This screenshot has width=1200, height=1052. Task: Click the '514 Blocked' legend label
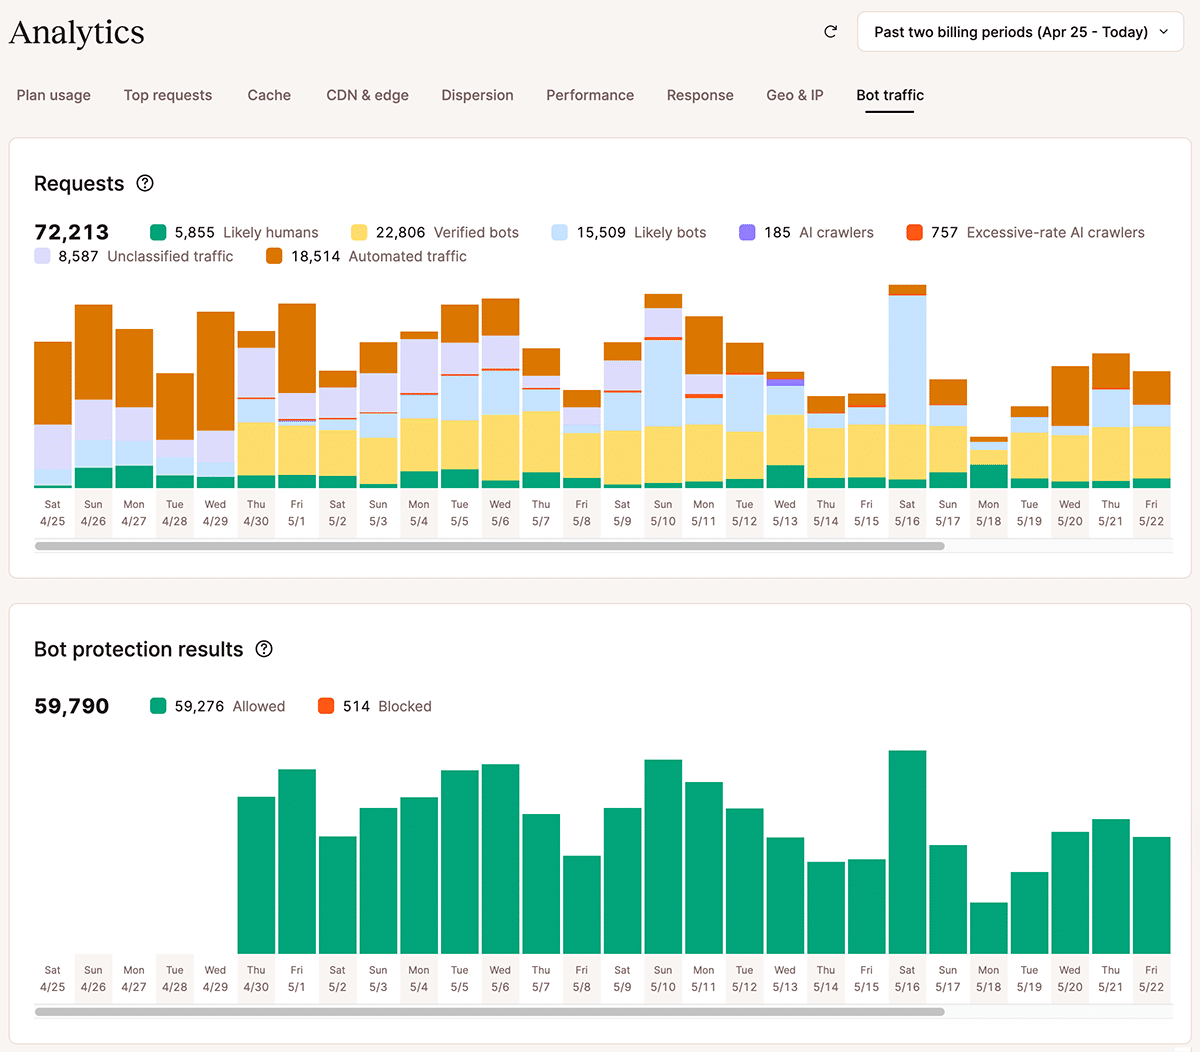pos(387,706)
